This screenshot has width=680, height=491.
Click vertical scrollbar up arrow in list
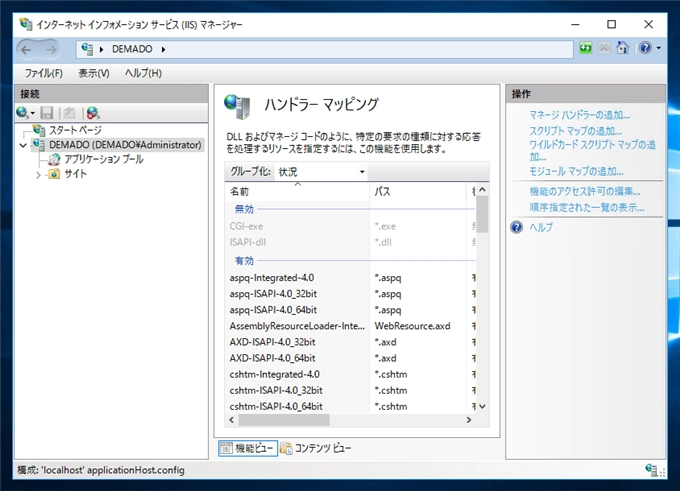(x=482, y=190)
